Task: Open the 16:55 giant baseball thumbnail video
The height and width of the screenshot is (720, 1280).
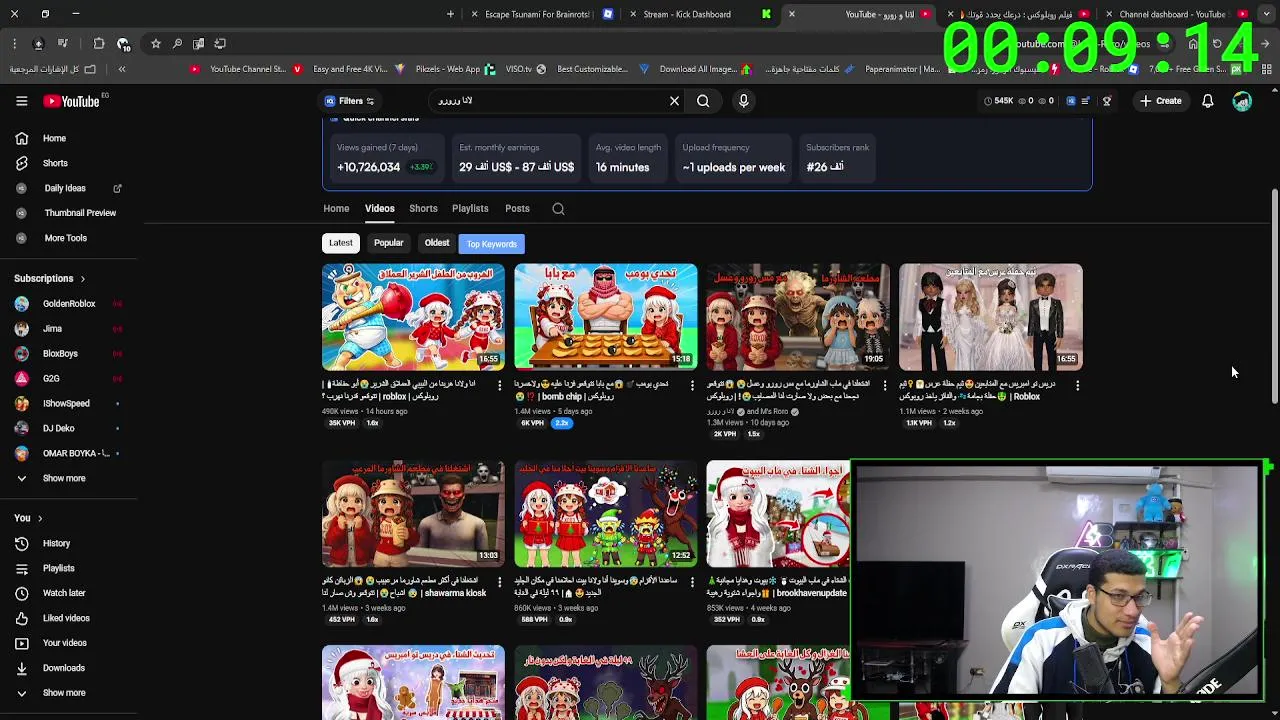Action: pos(413,317)
